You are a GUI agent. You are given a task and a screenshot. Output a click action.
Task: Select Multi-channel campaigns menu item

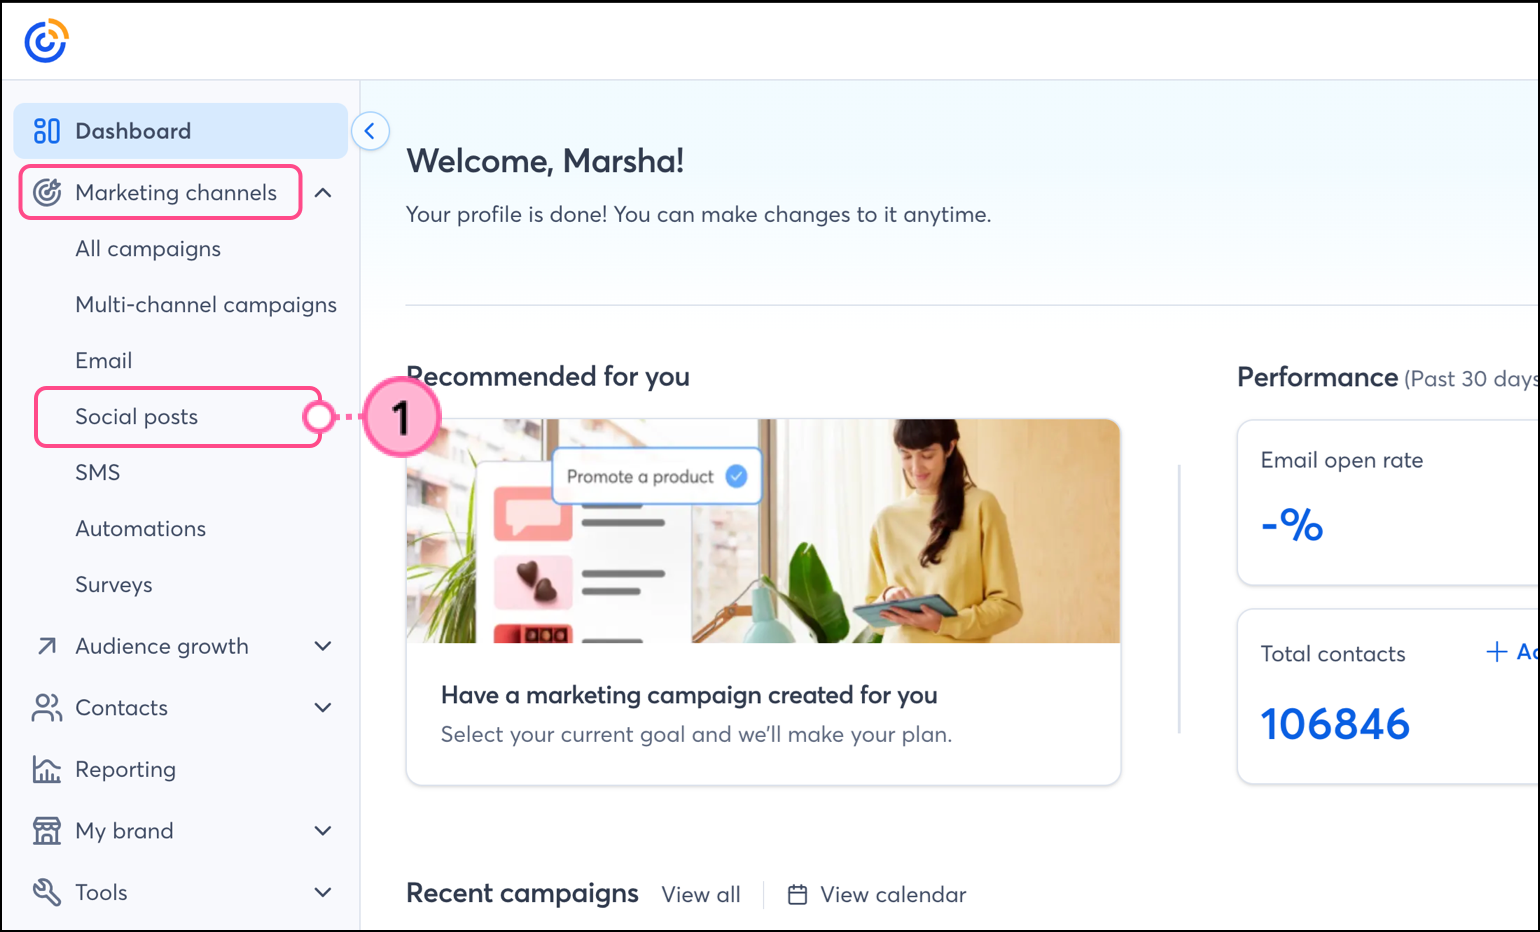tap(206, 305)
